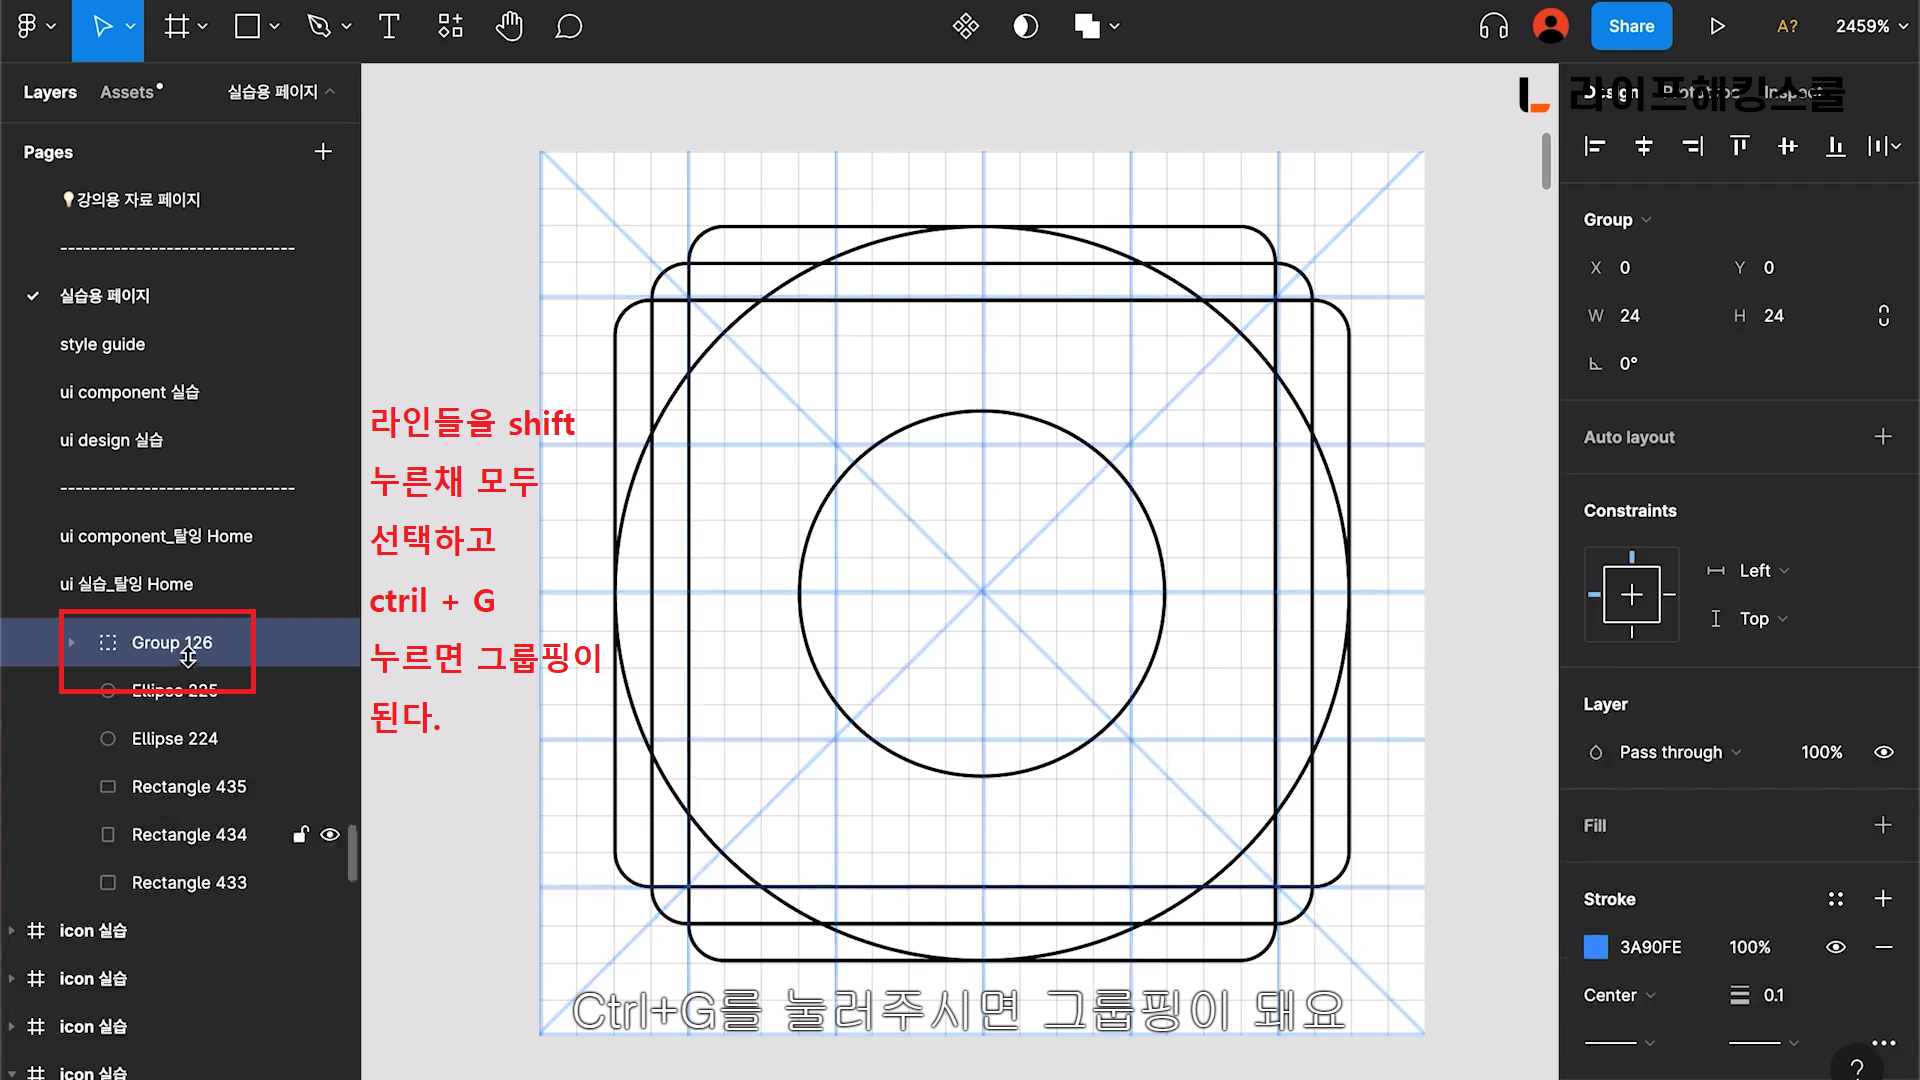Click the Present play button
1920x1080 pixels.
coord(1717,27)
